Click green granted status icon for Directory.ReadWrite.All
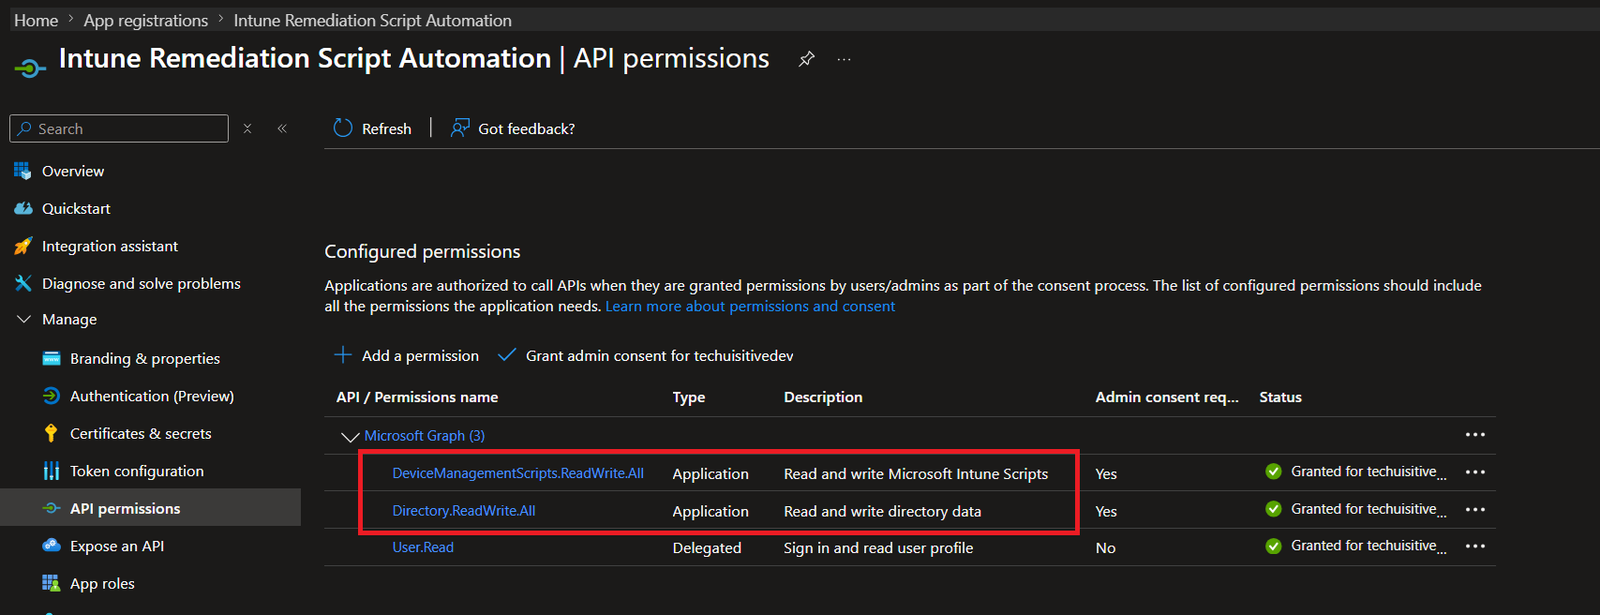The height and width of the screenshot is (615, 1600). point(1273,509)
